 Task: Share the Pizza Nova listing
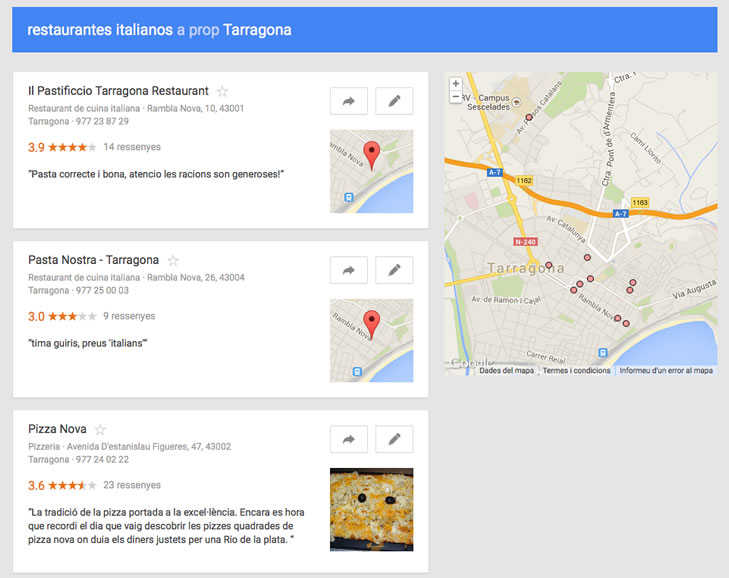349,439
